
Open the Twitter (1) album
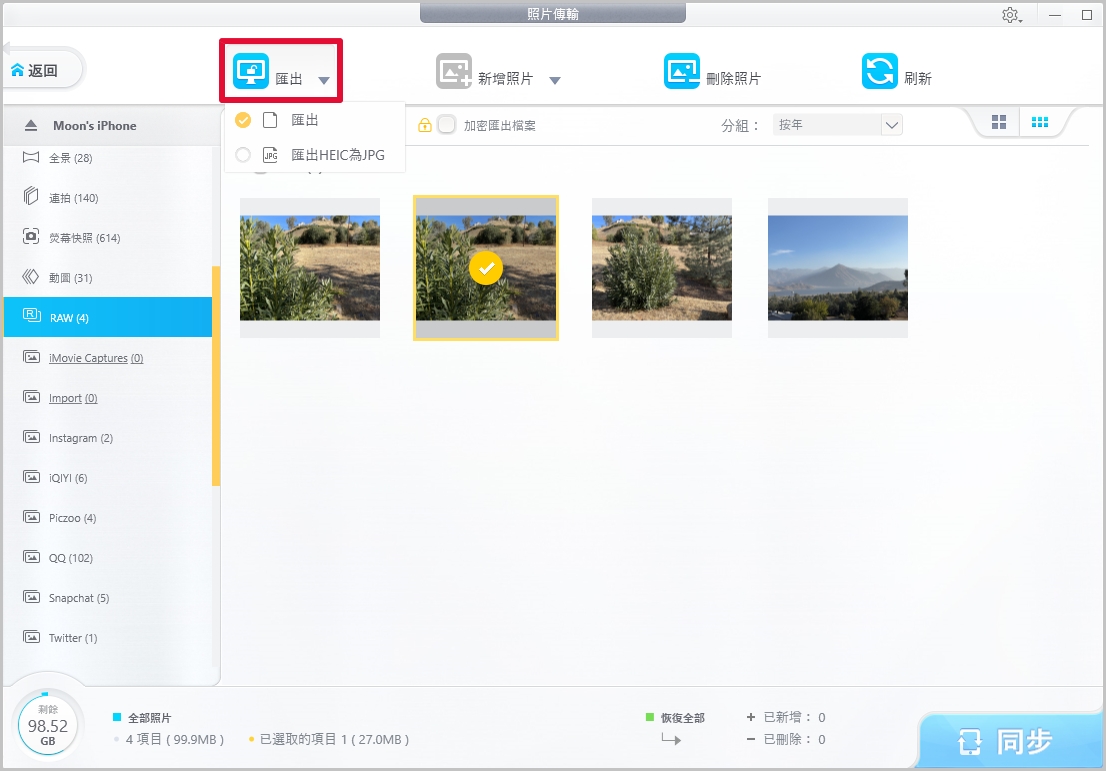point(108,638)
